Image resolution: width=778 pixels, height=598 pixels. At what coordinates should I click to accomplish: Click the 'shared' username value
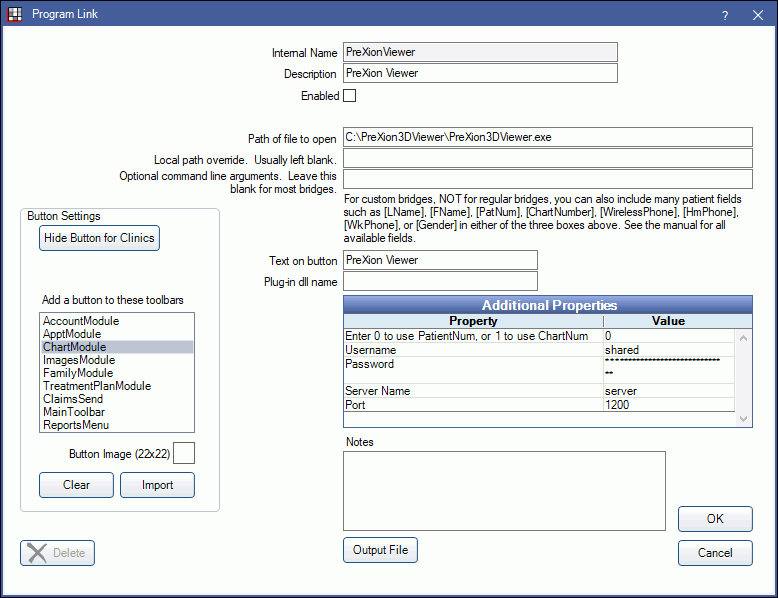[x=669, y=350]
